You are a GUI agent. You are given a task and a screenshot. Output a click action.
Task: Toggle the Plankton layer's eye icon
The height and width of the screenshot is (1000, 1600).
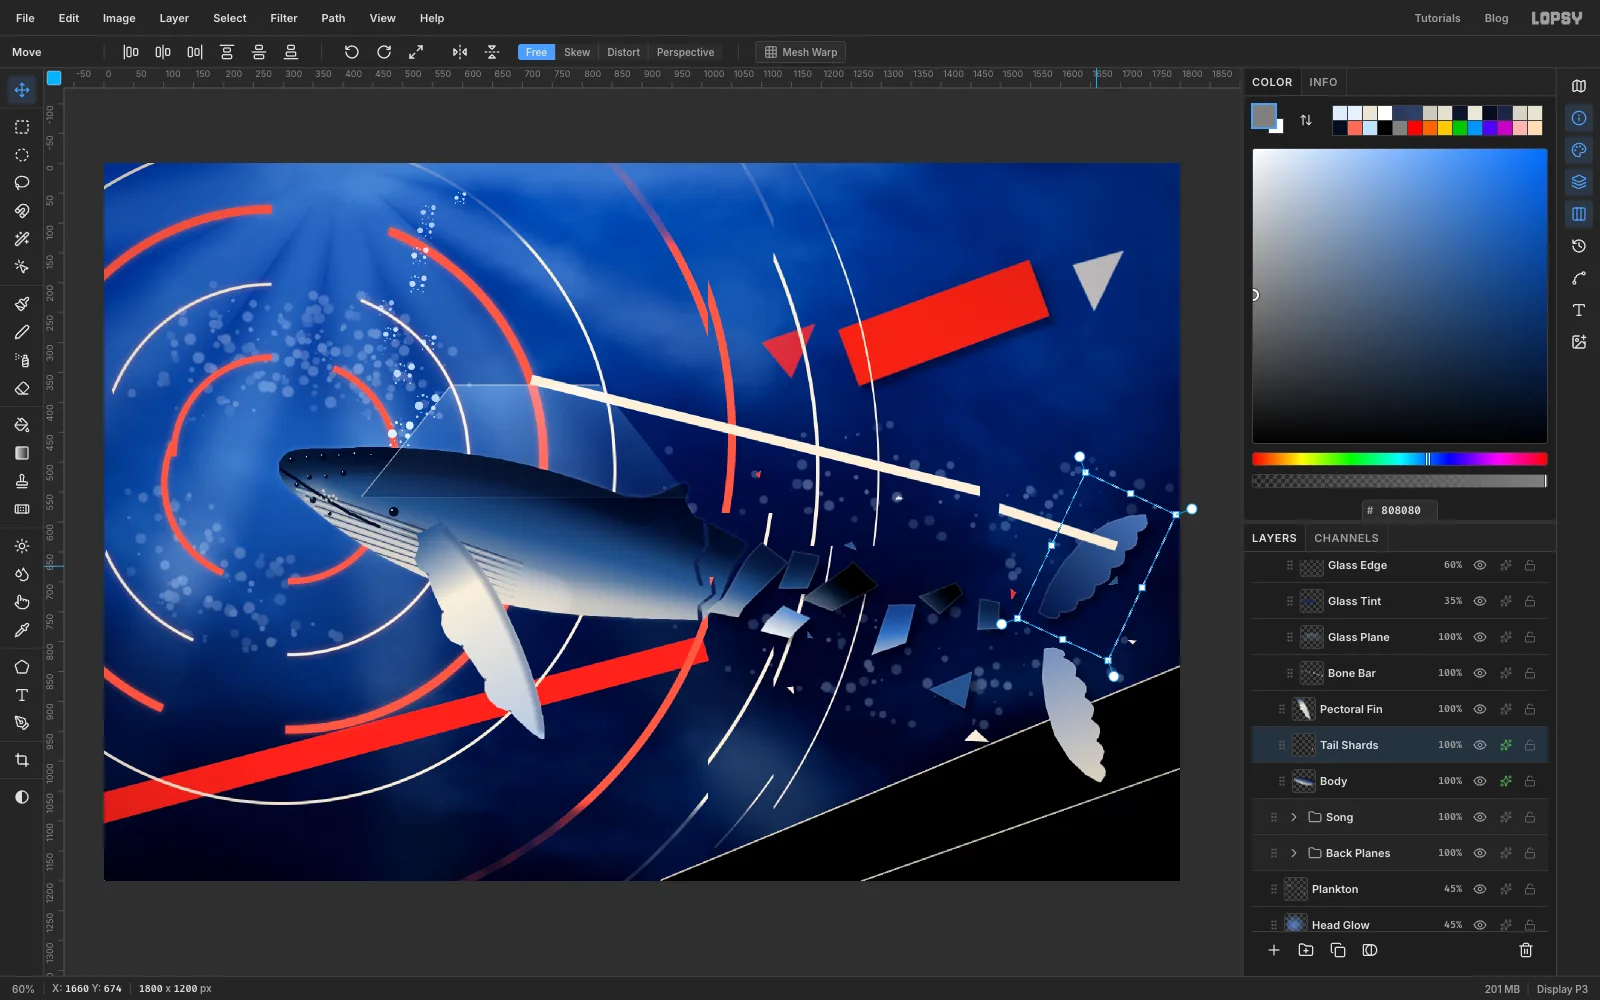1480,889
